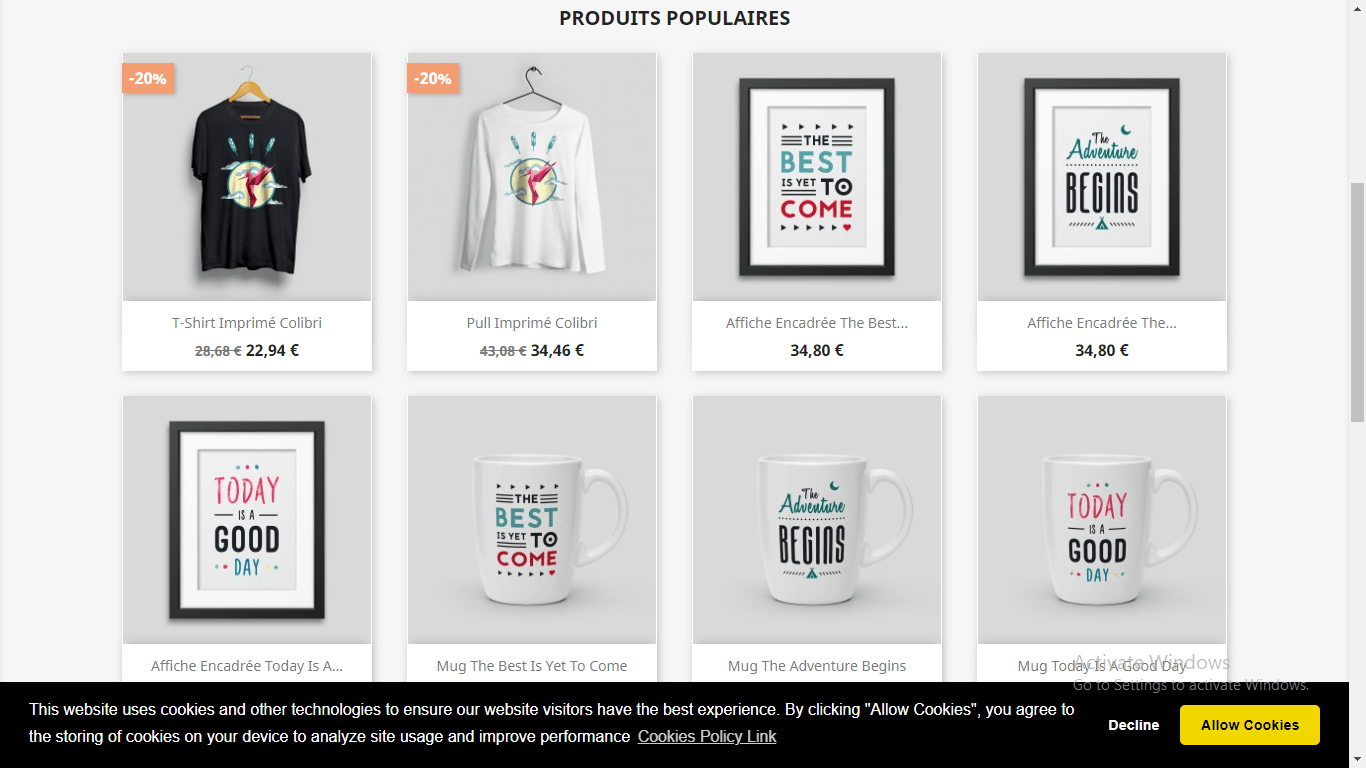Click the Allow Cookies button
Image resolution: width=1366 pixels, height=768 pixels.
point(1250,725)
